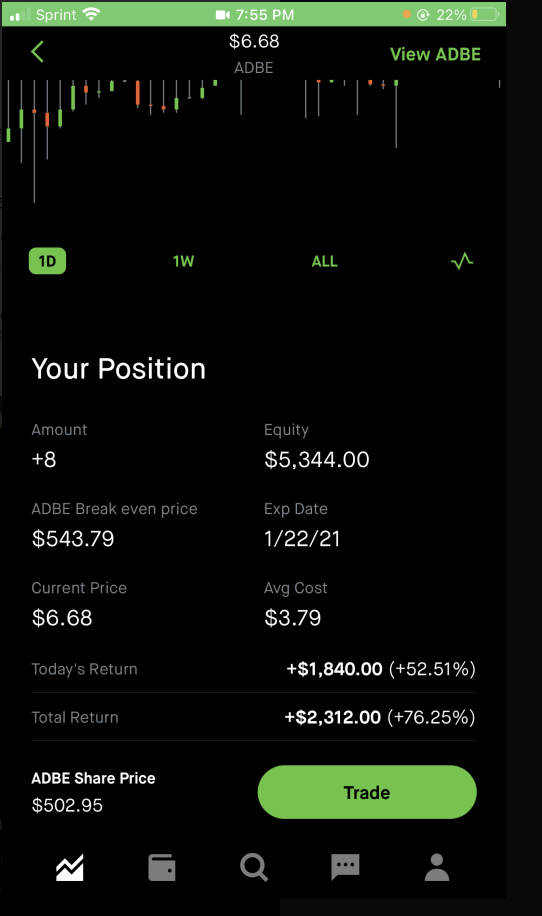
Task: Tap the Wi-Fi status icon
Action: click(x=91, y=14)
